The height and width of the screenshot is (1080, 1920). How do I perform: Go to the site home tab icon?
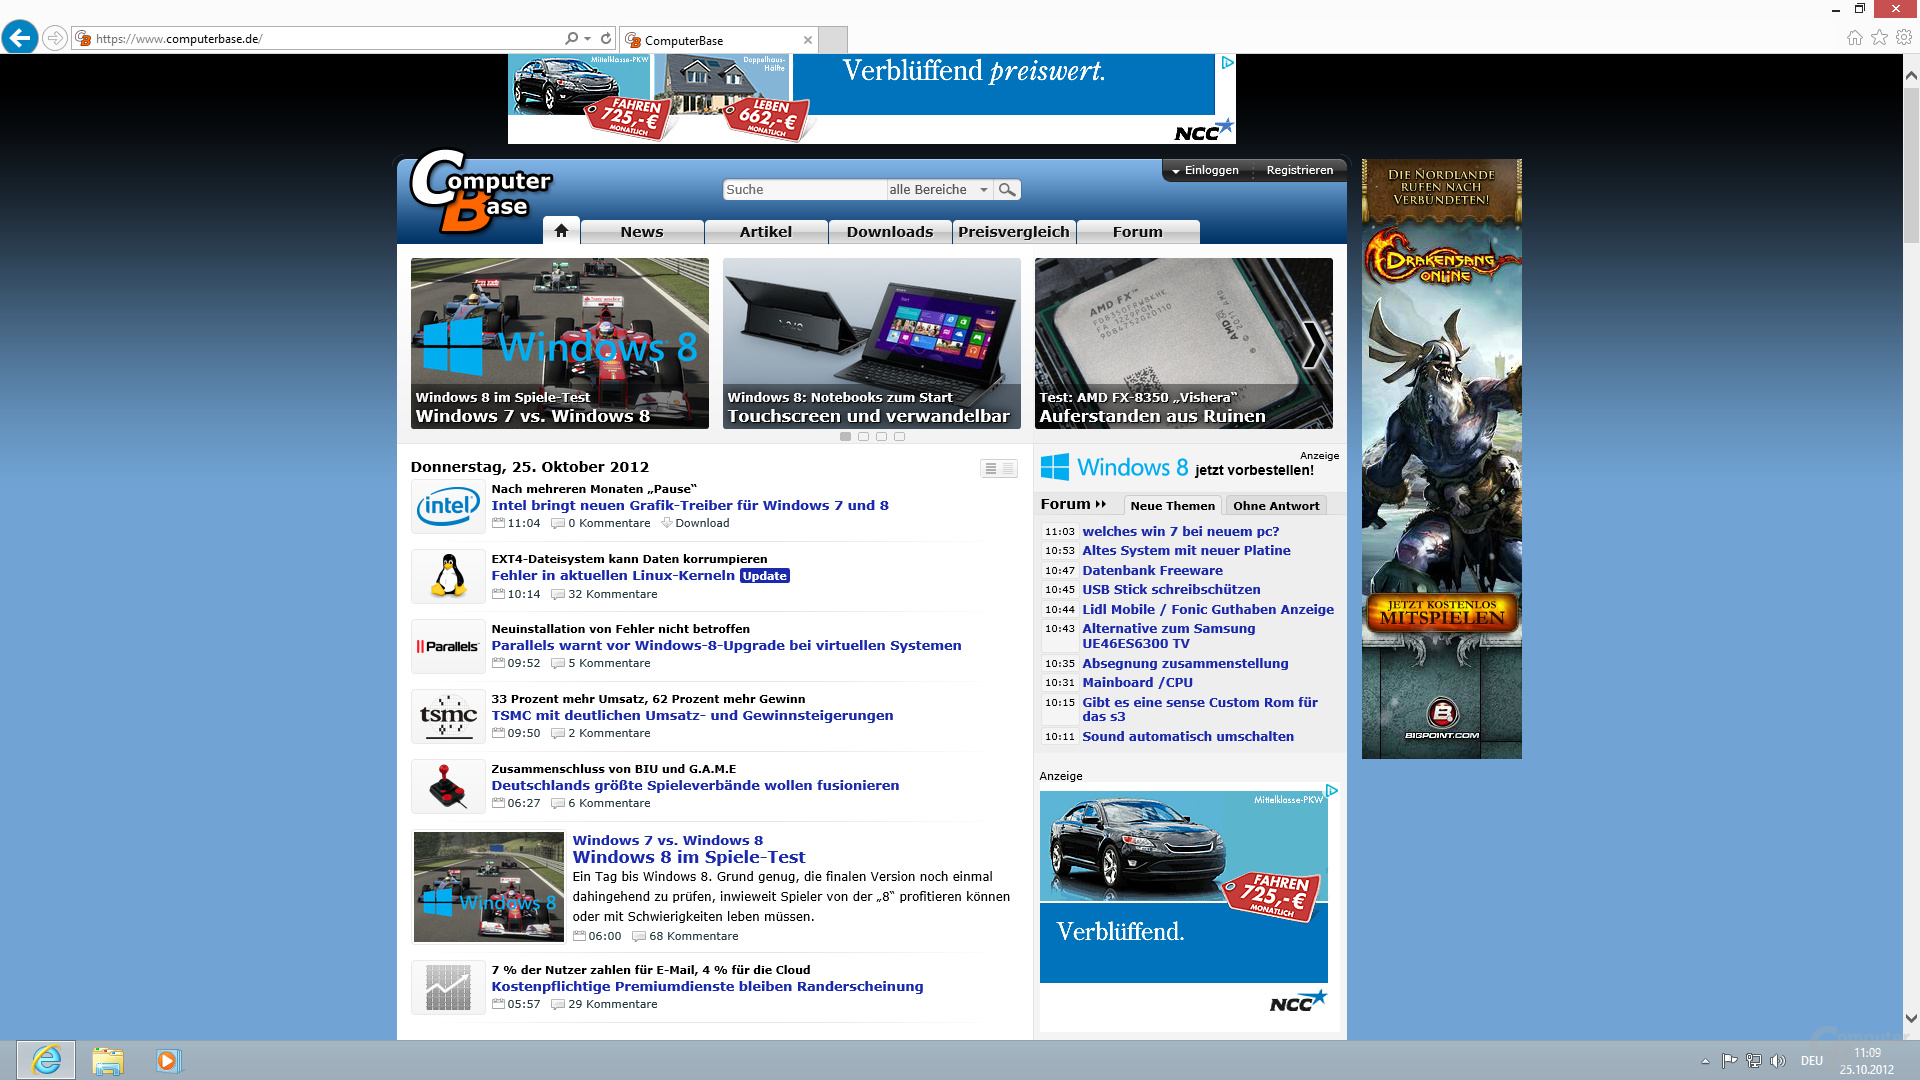click(x=561, y=231)
